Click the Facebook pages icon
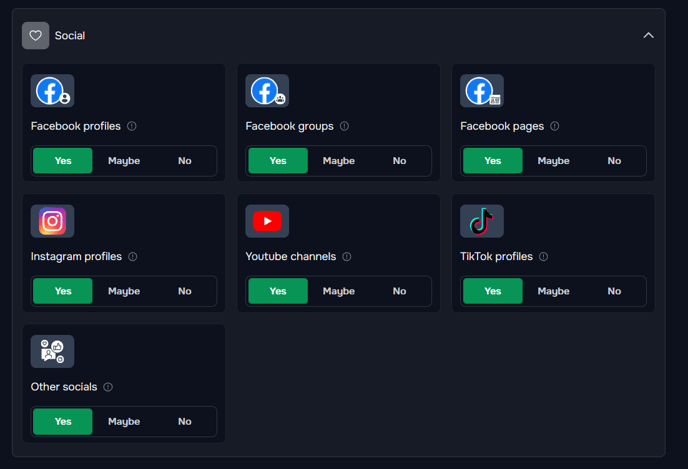The height and width of the screenshot is (469, 688). tap(482, 91)
